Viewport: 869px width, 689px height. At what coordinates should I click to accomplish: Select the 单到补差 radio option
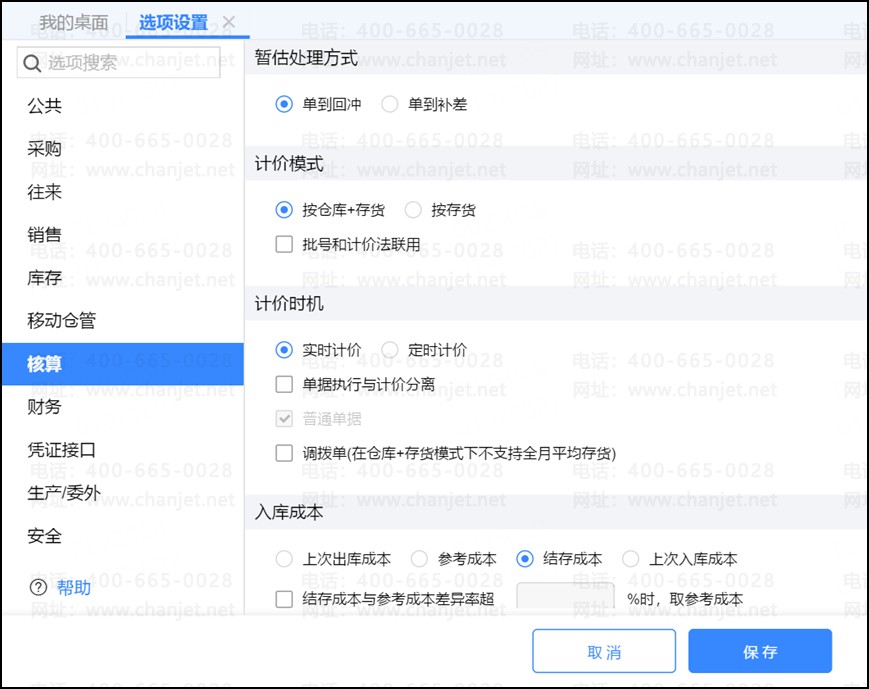pos(390,104)
